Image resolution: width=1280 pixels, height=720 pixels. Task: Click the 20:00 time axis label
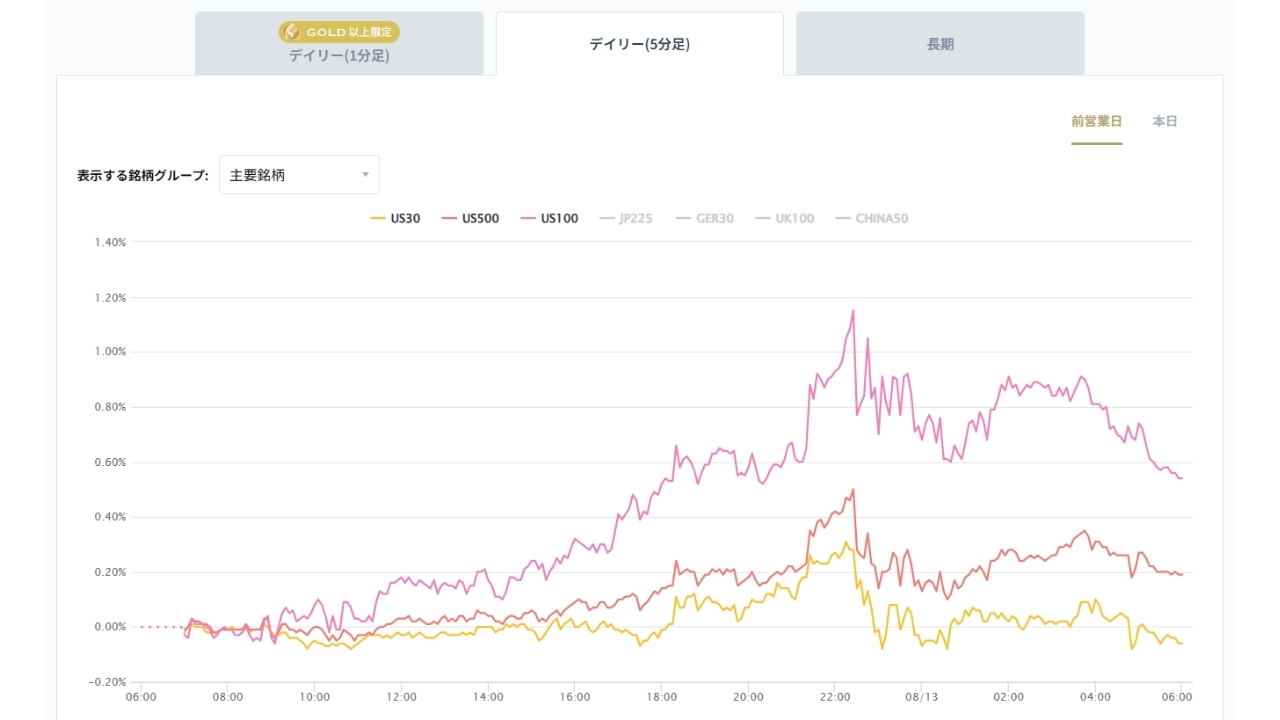[748, 697]
